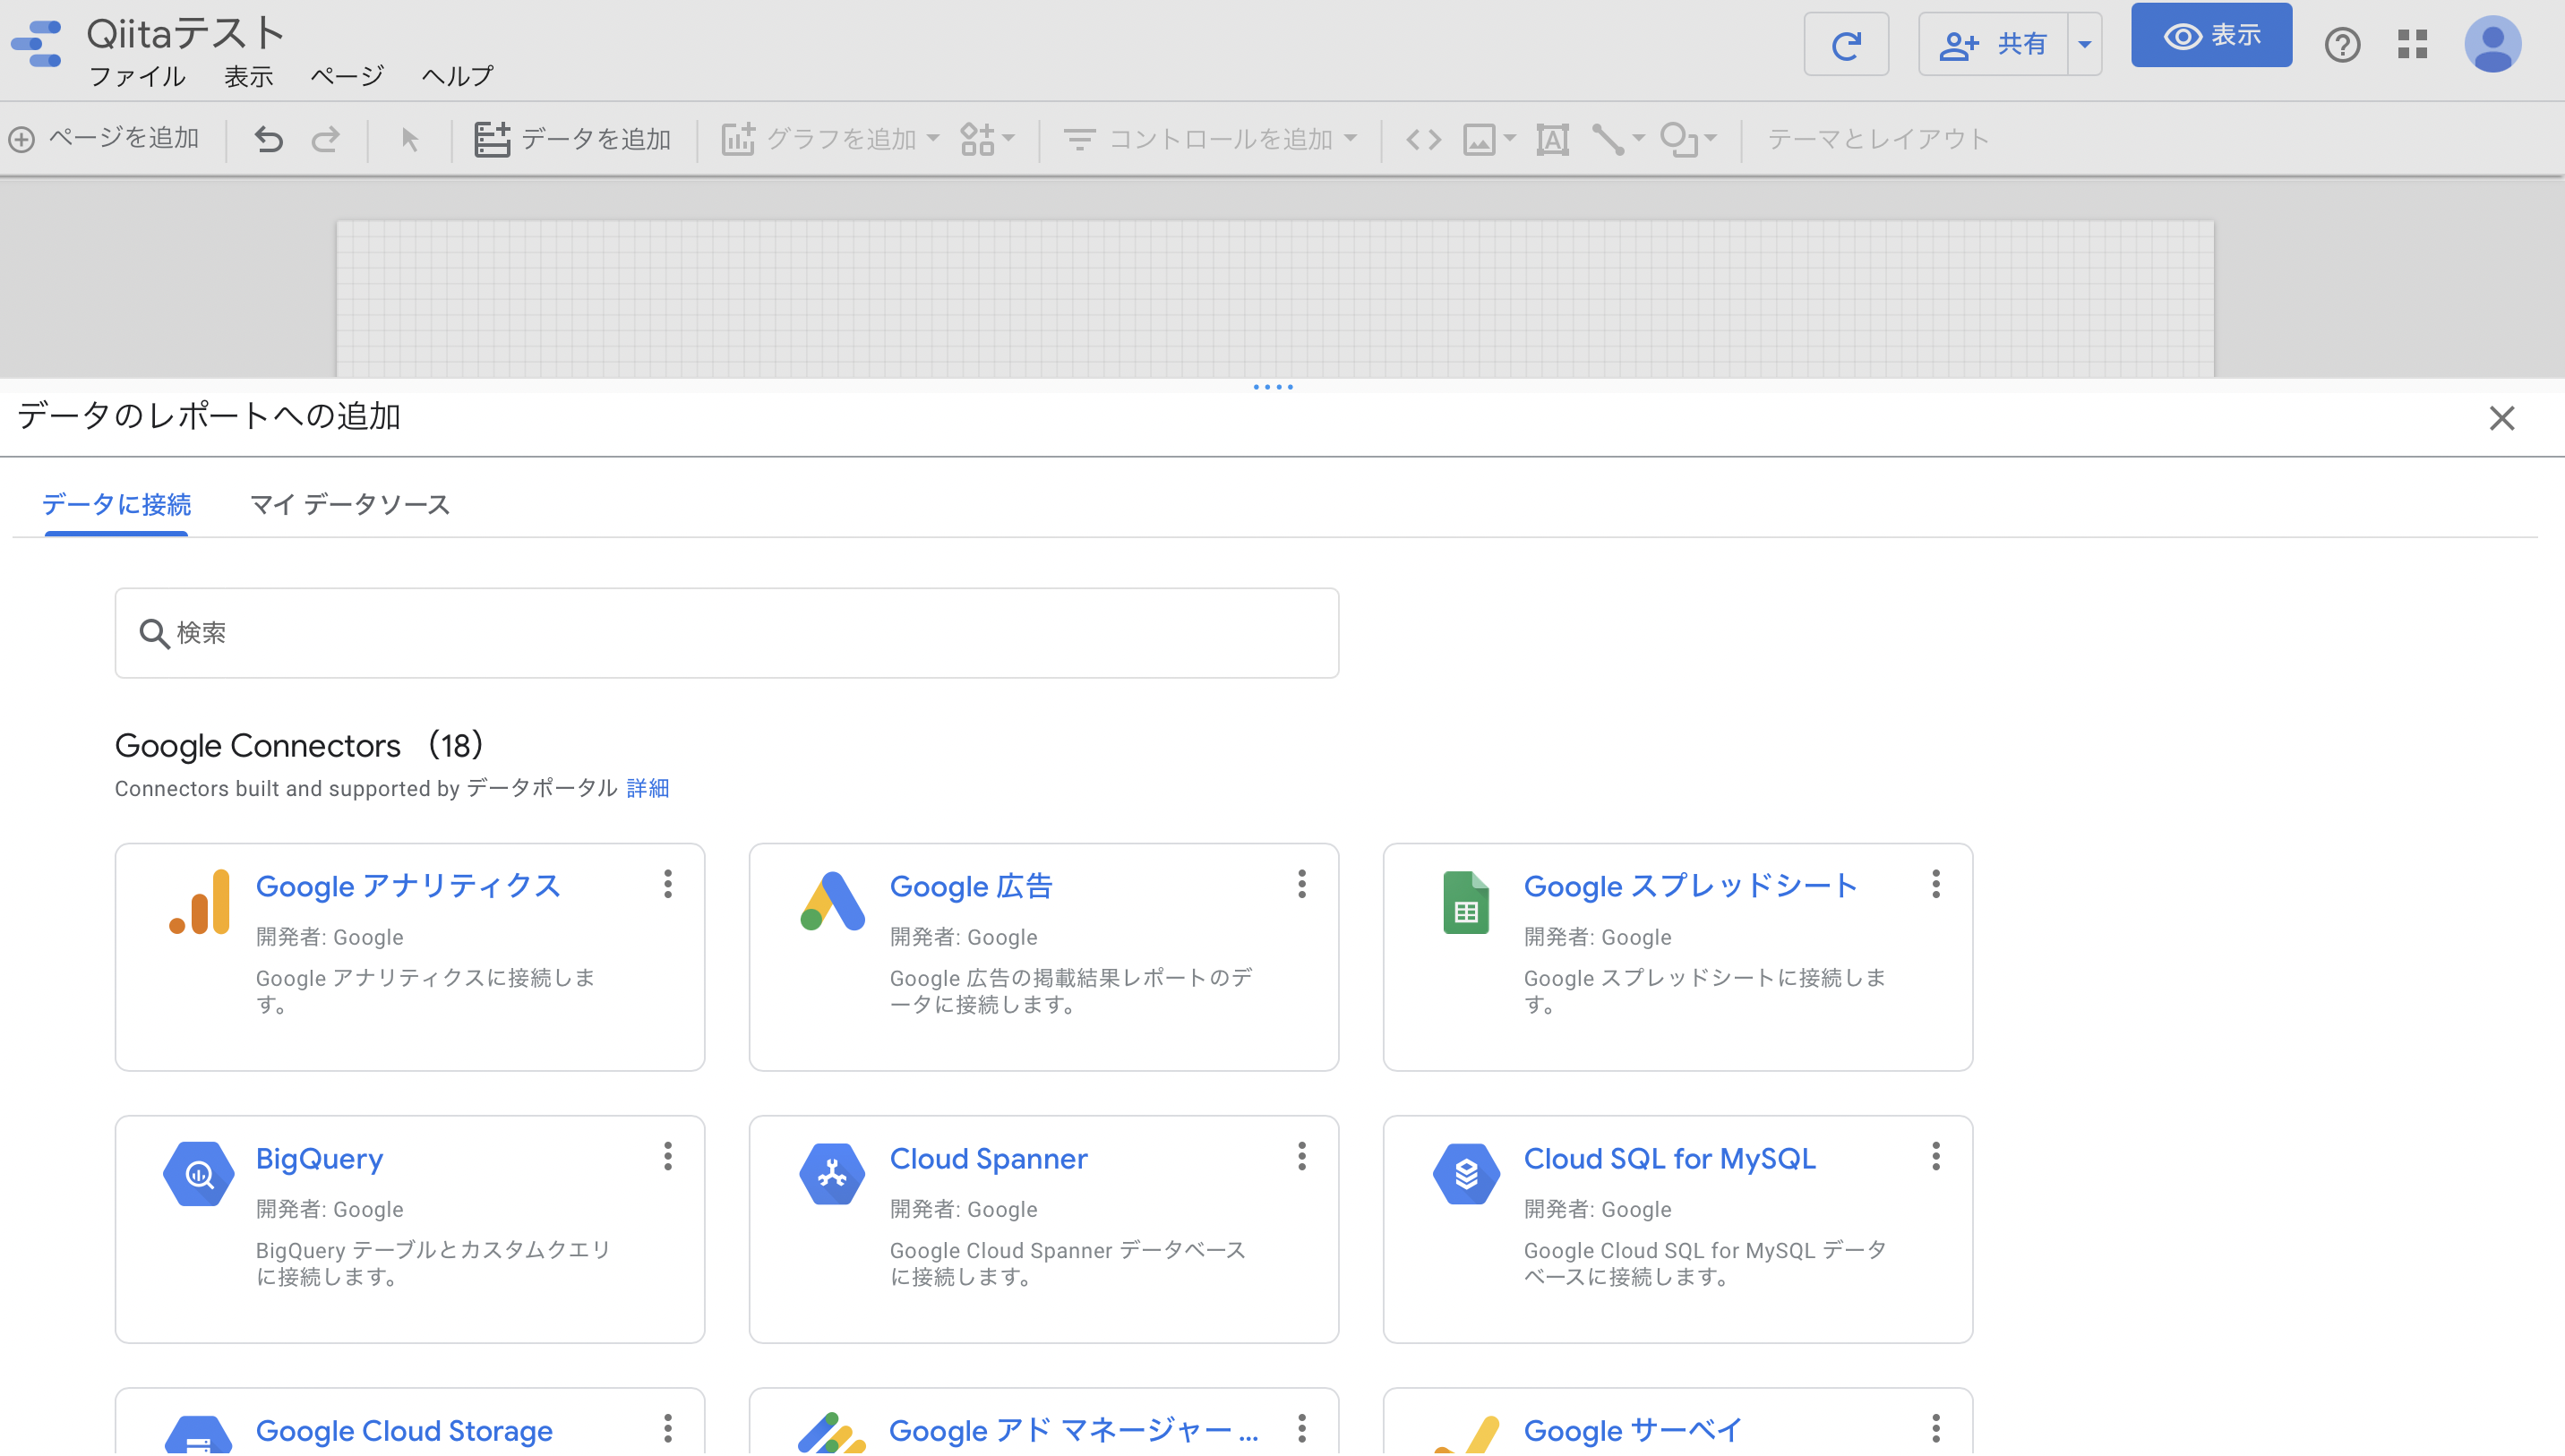This screenshot has height=1456, width=2565.
Task: Open the 詳細 link
Action: point(647,788)
